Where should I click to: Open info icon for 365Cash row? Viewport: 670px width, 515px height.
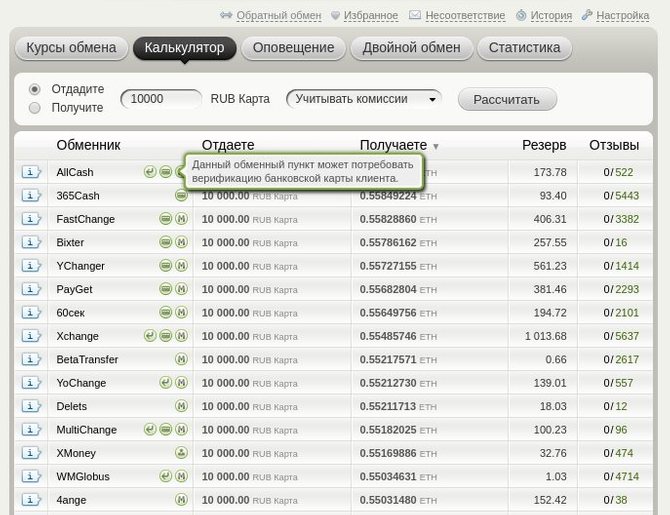(x=31, y=196)
